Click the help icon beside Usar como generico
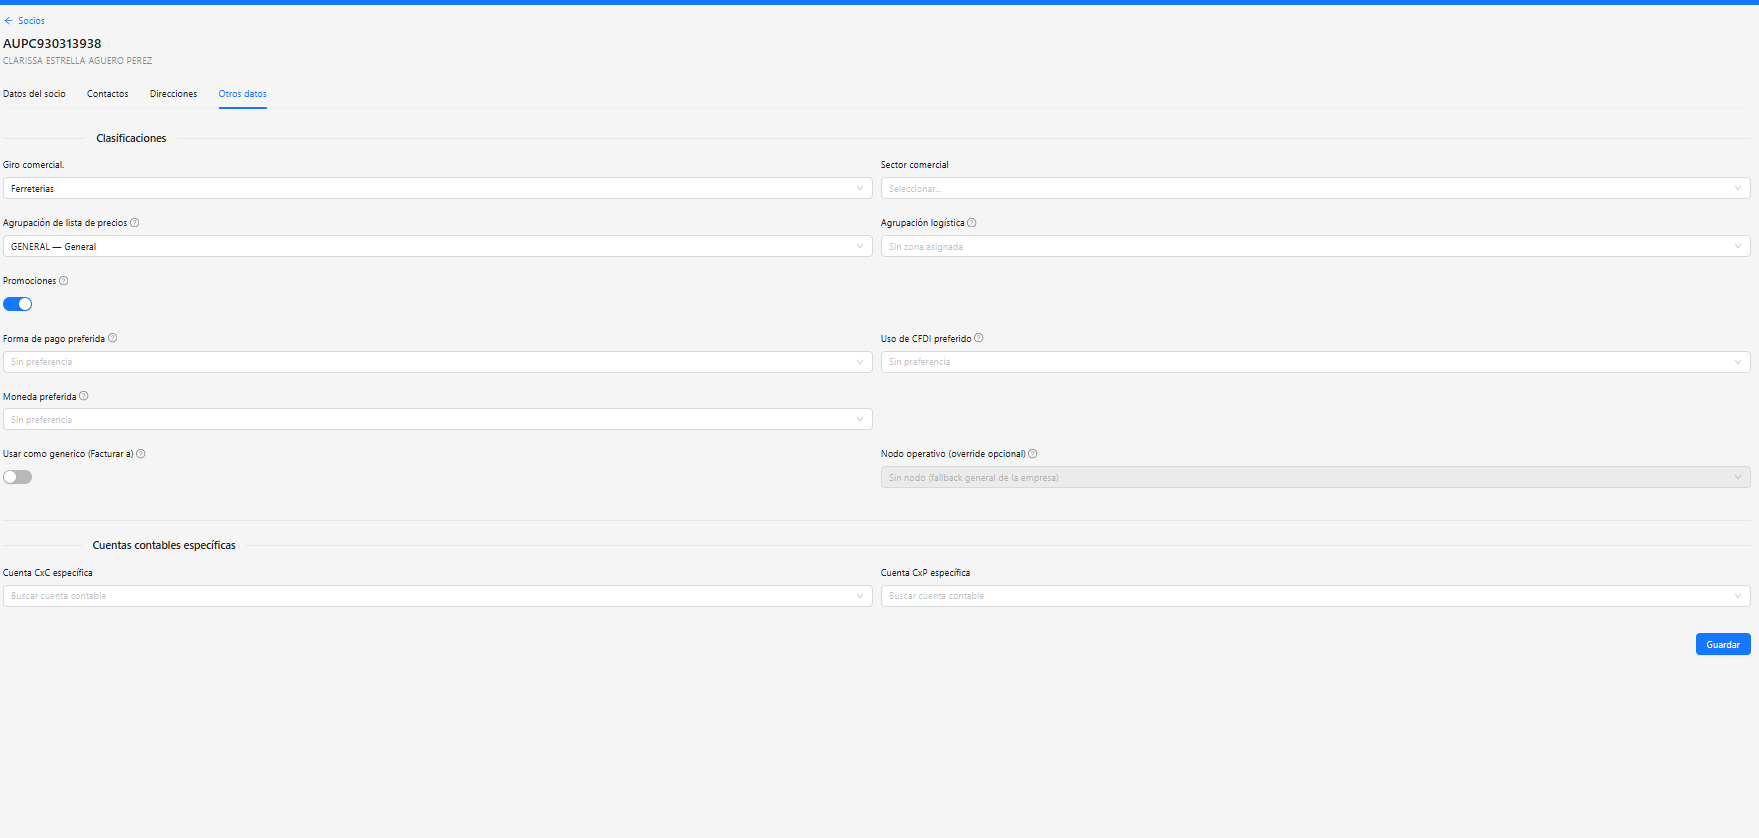Viewport: 1759px width, 838px height. coord(141,454)
